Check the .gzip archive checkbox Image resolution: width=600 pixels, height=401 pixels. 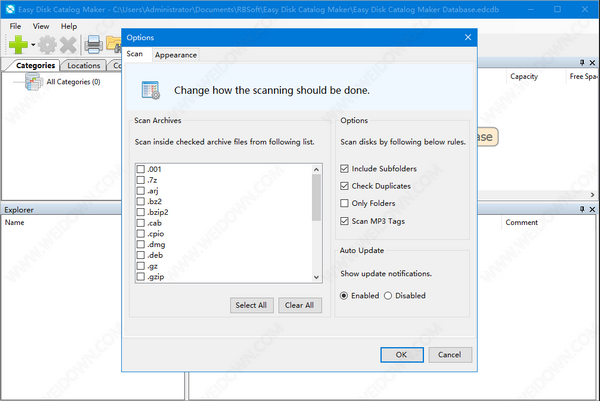141,276
